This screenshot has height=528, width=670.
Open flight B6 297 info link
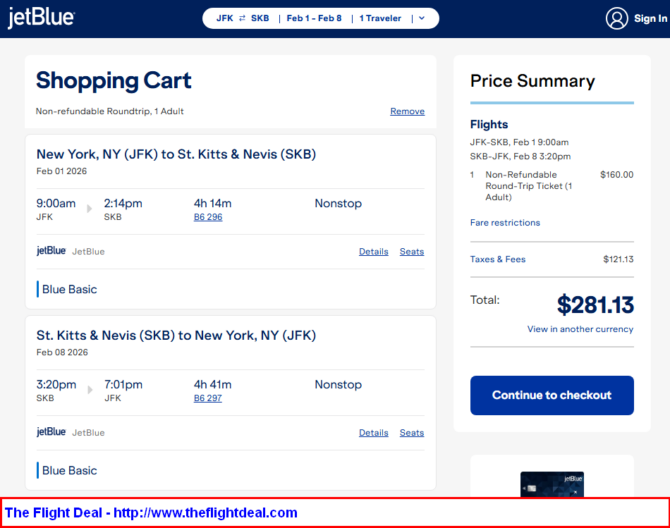click(208, 398)
